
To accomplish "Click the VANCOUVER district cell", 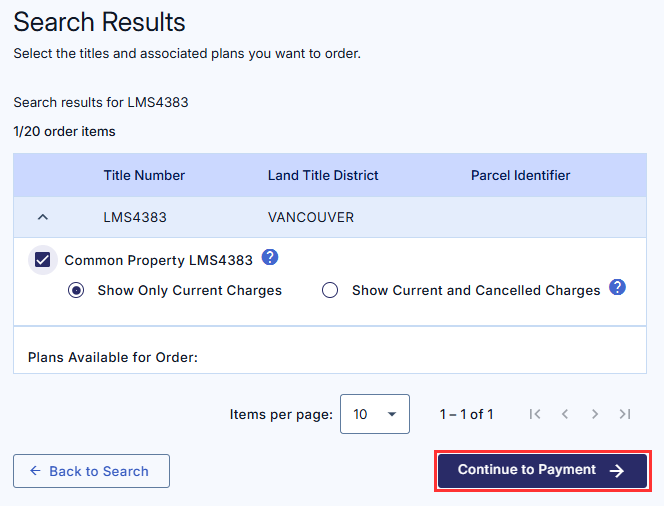I will pyautogui.click(x=311, y=217).
